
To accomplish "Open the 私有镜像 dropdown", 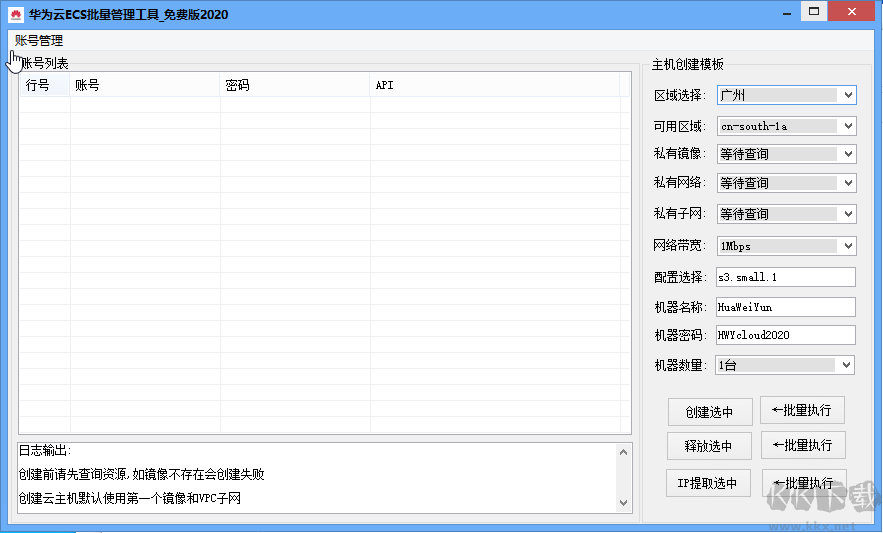I will click(787, 154).
